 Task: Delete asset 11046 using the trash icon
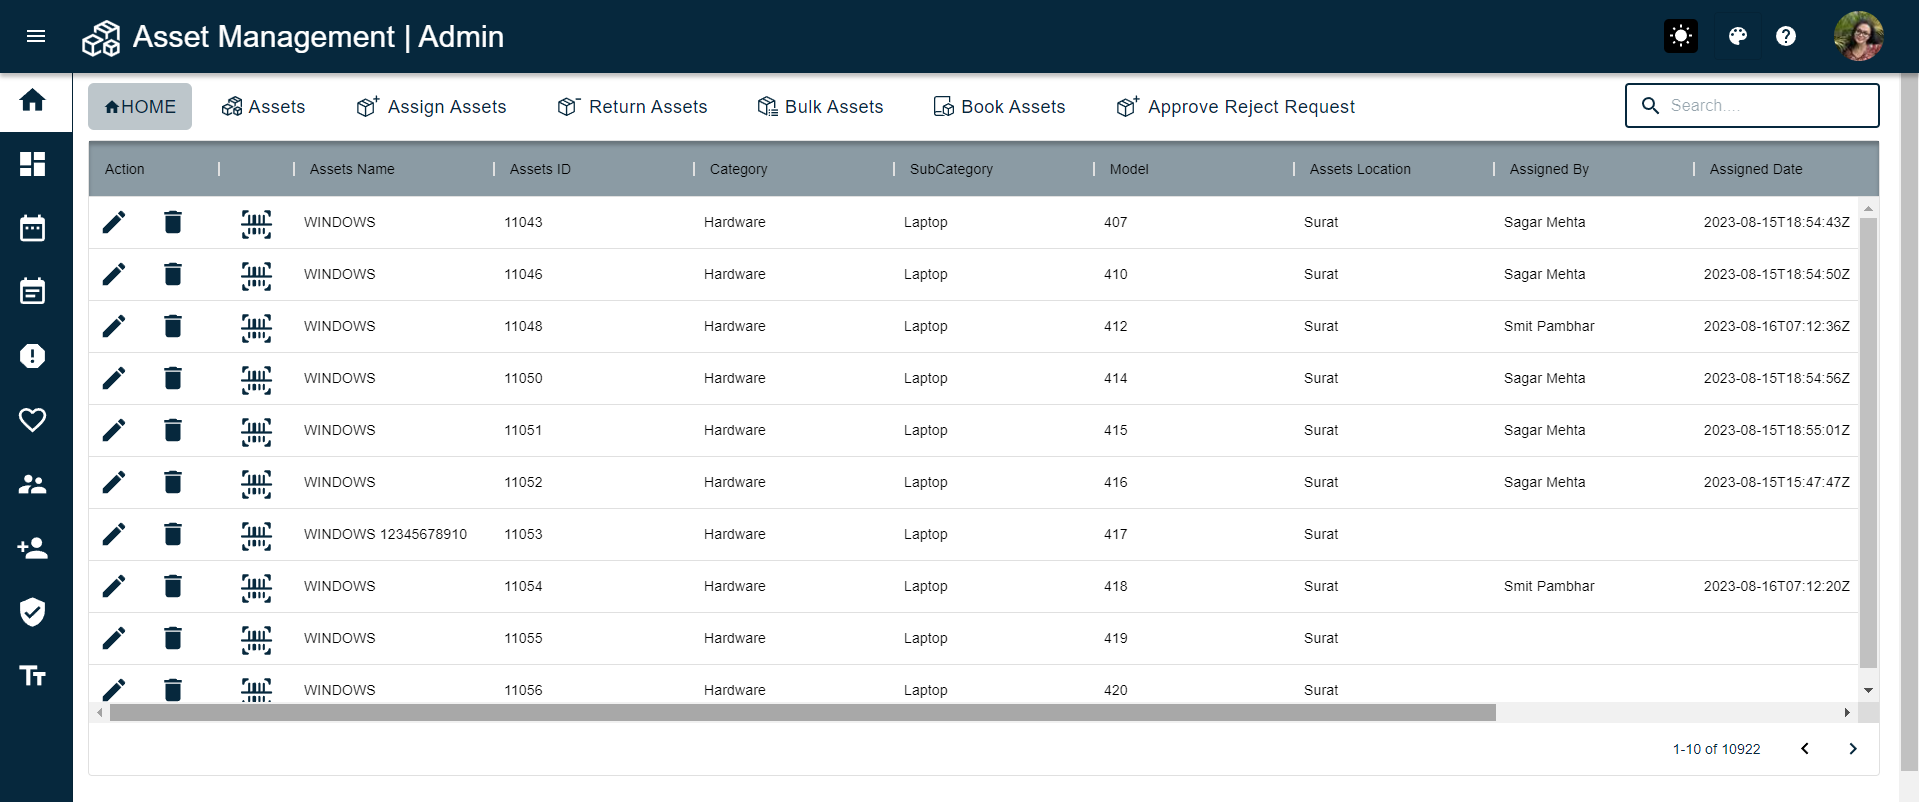(173, 274)
